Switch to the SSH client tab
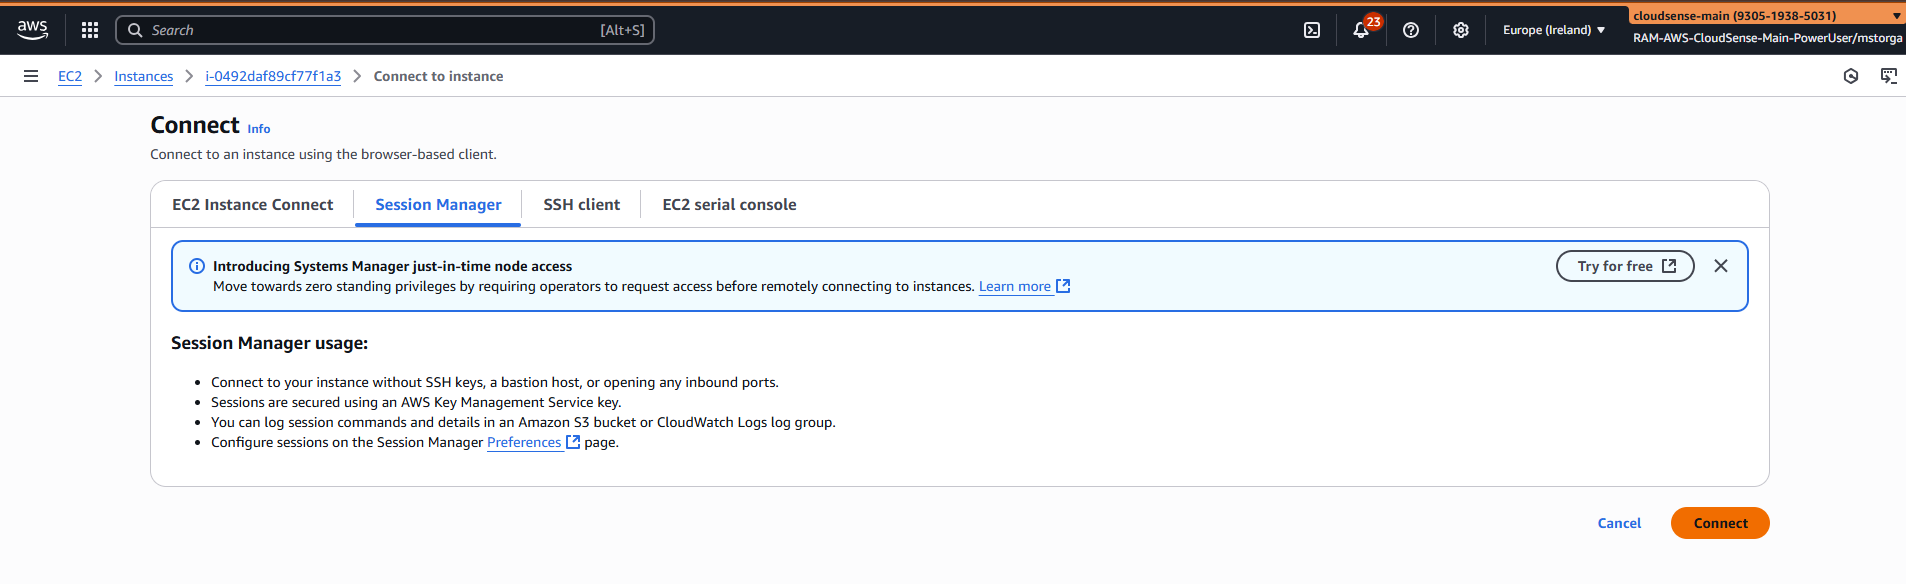The height and width of the screenshot is (584, 1906). (x=581, y=204)
